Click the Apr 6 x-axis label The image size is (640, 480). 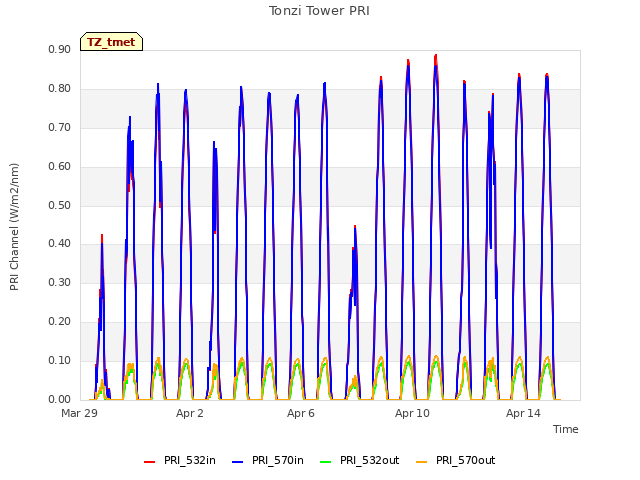pyautogui.click(x=301, y=413)
